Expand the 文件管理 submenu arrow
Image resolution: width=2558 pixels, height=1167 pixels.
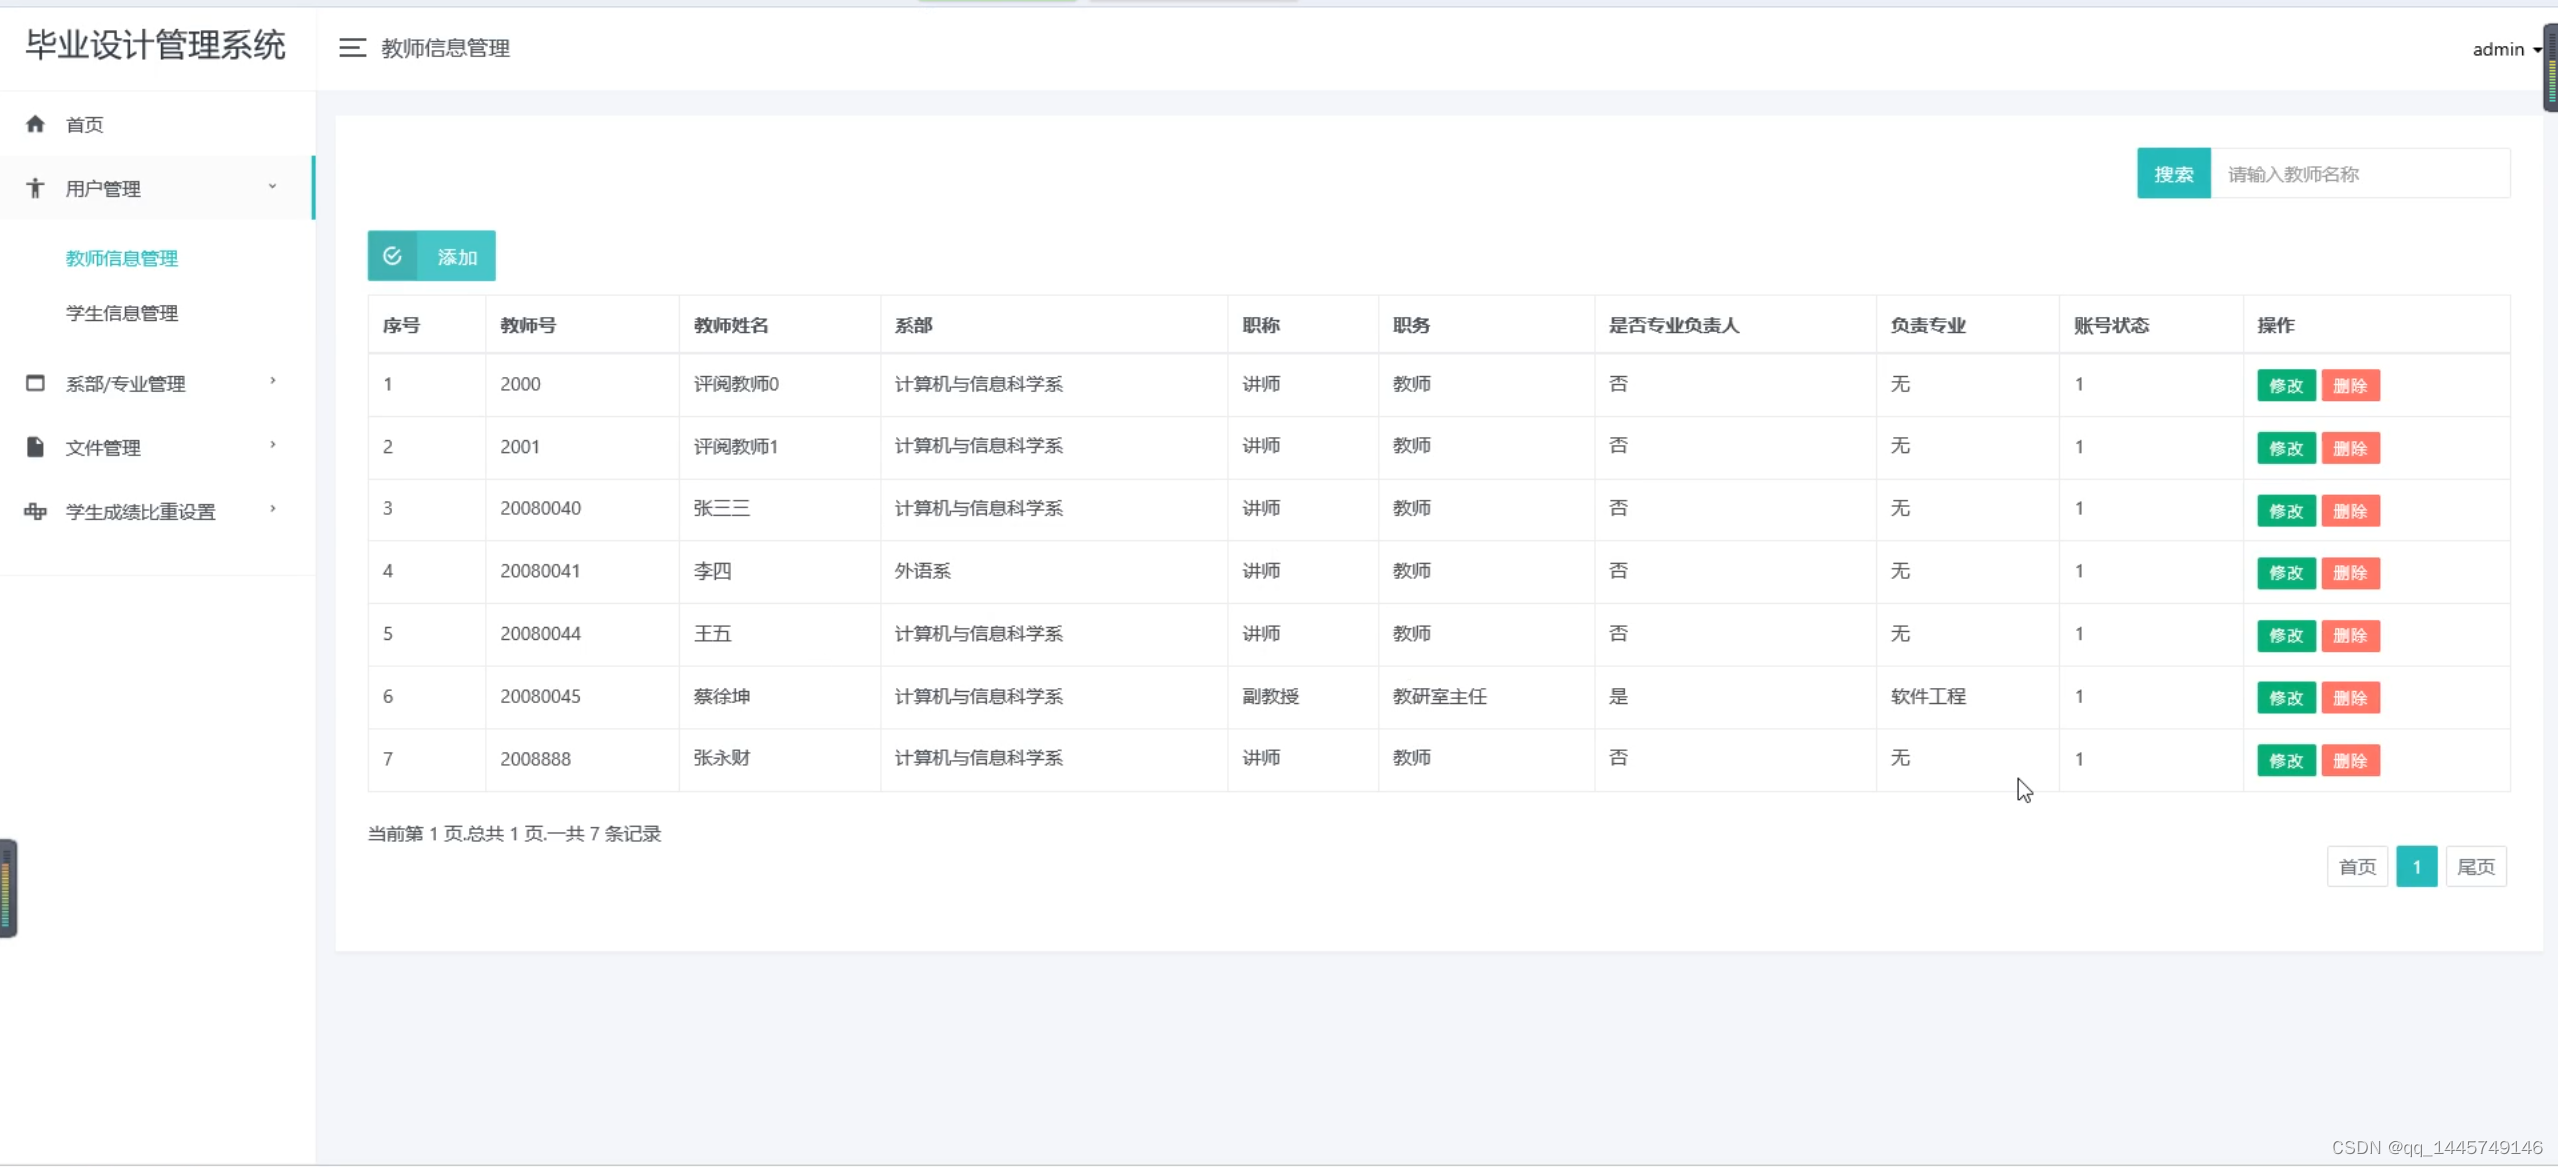(x=272, y=445)
